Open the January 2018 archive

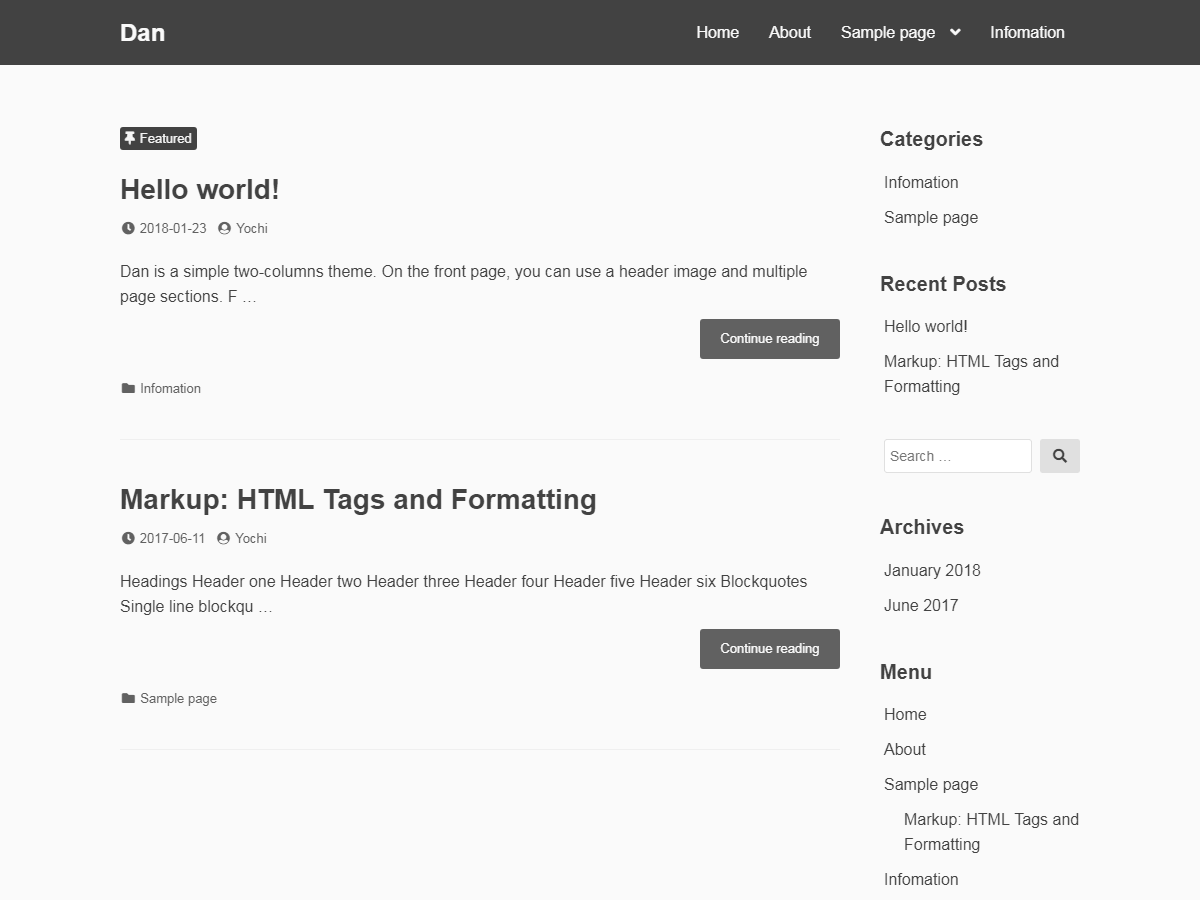point(932,570)
